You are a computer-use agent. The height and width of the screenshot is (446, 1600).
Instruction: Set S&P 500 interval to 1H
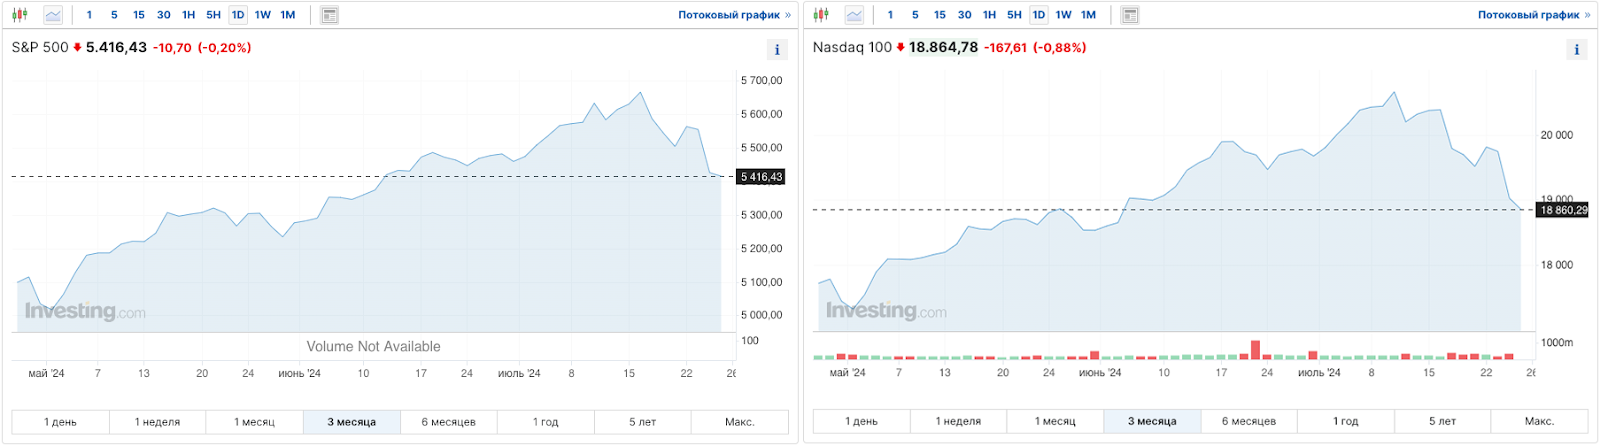tap(189, 15)
